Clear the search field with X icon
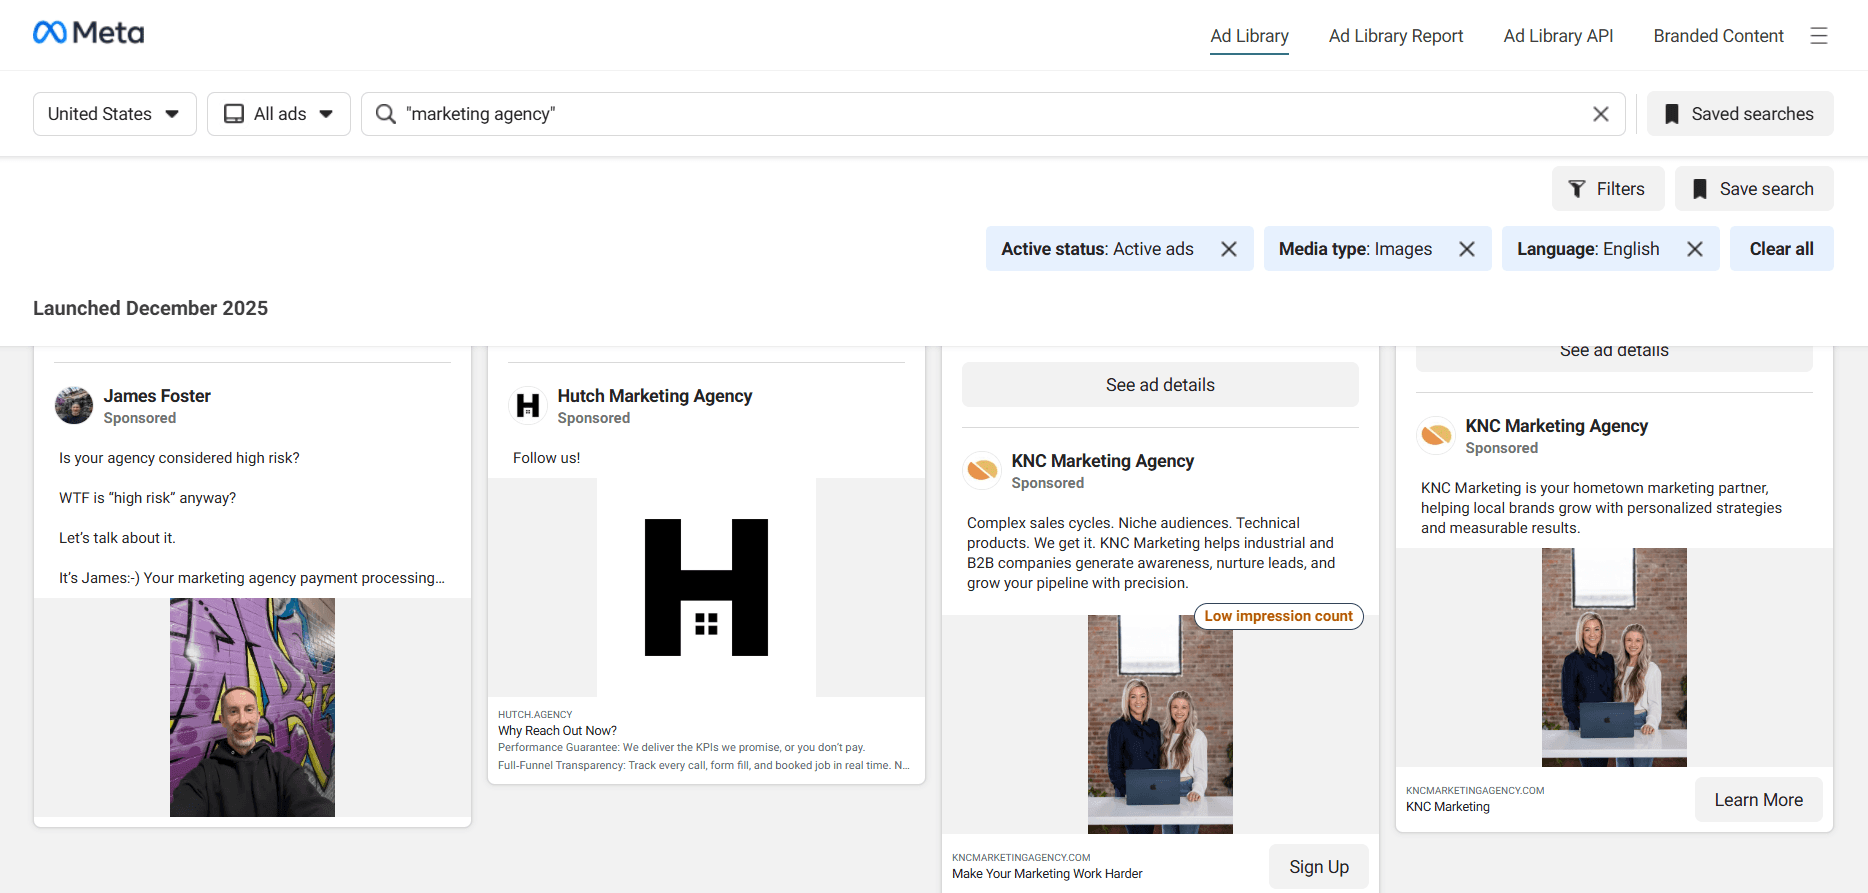This screenshot has width=1868, height=893. pyautogui.click(x=1601, y=114)
